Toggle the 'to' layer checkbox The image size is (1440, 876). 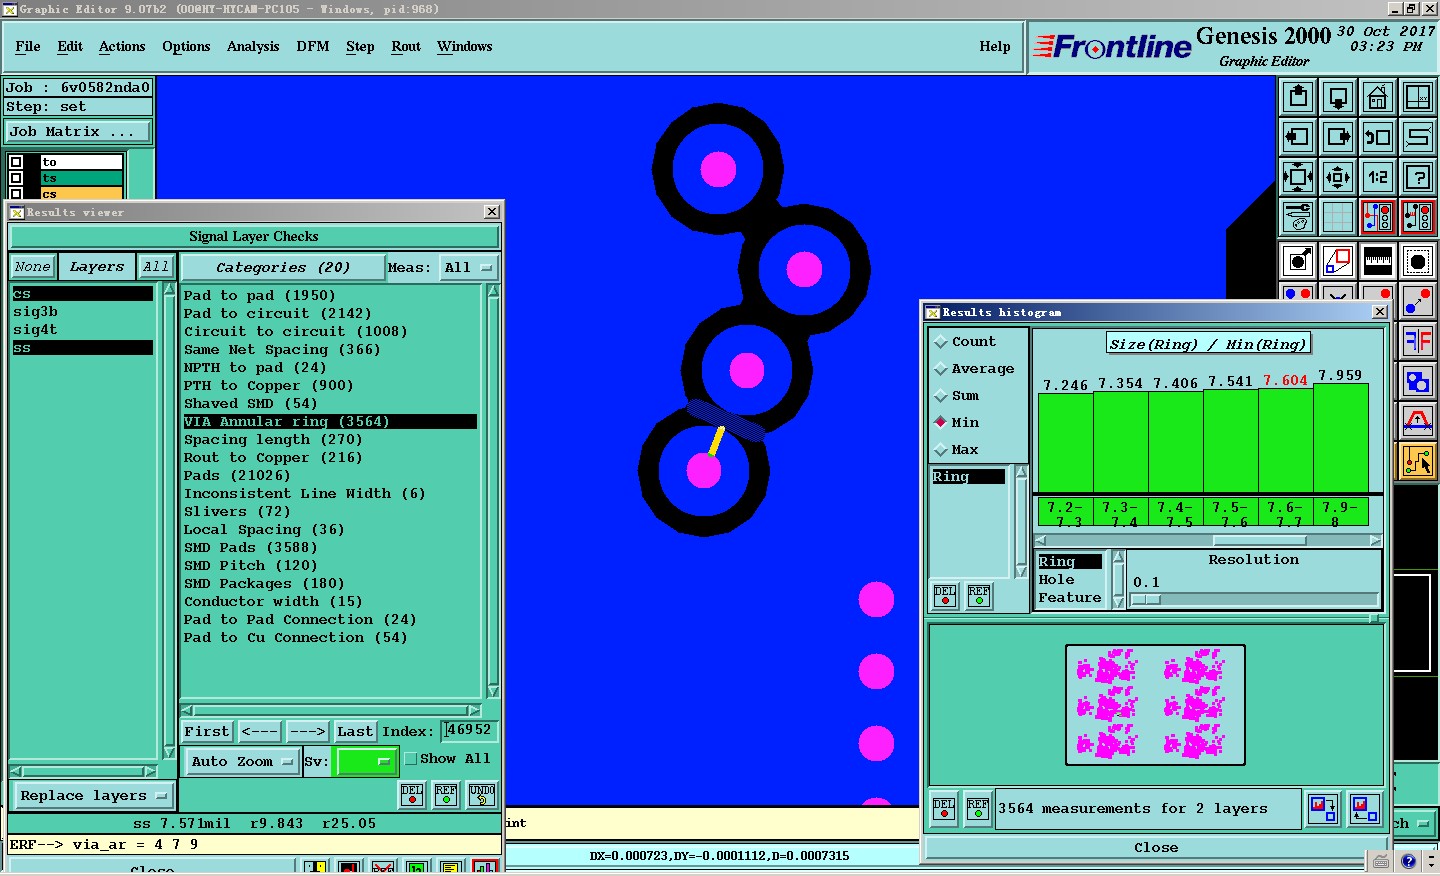16,162
